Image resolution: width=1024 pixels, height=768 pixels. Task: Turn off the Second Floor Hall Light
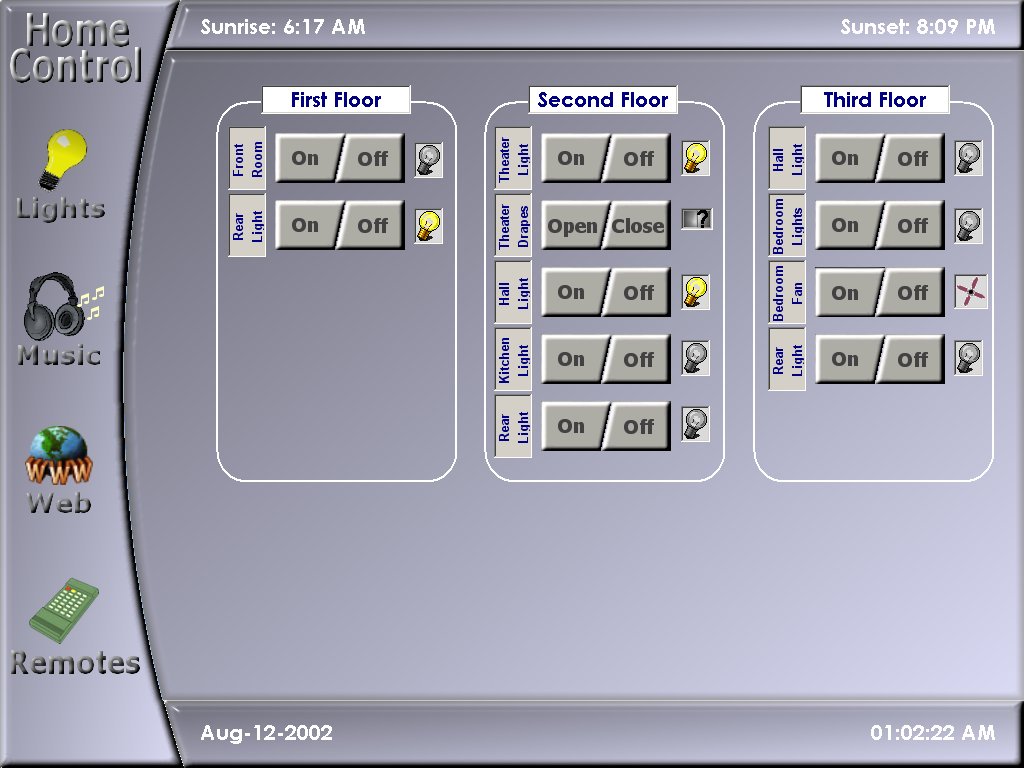point(639,293)
